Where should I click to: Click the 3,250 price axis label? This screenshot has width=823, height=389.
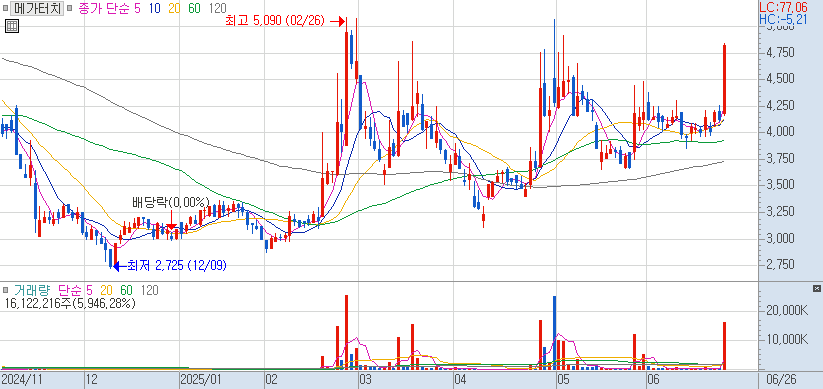[779, 212]
